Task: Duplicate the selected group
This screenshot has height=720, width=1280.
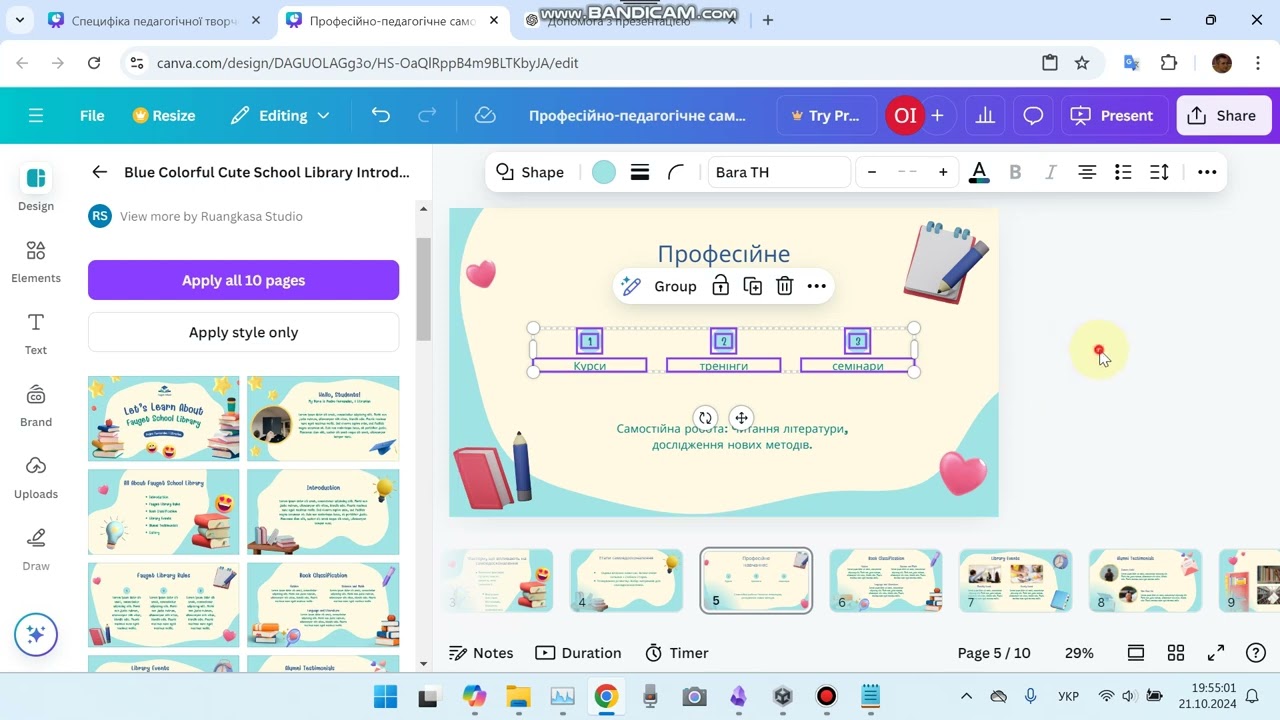Action: coord(753,286)
